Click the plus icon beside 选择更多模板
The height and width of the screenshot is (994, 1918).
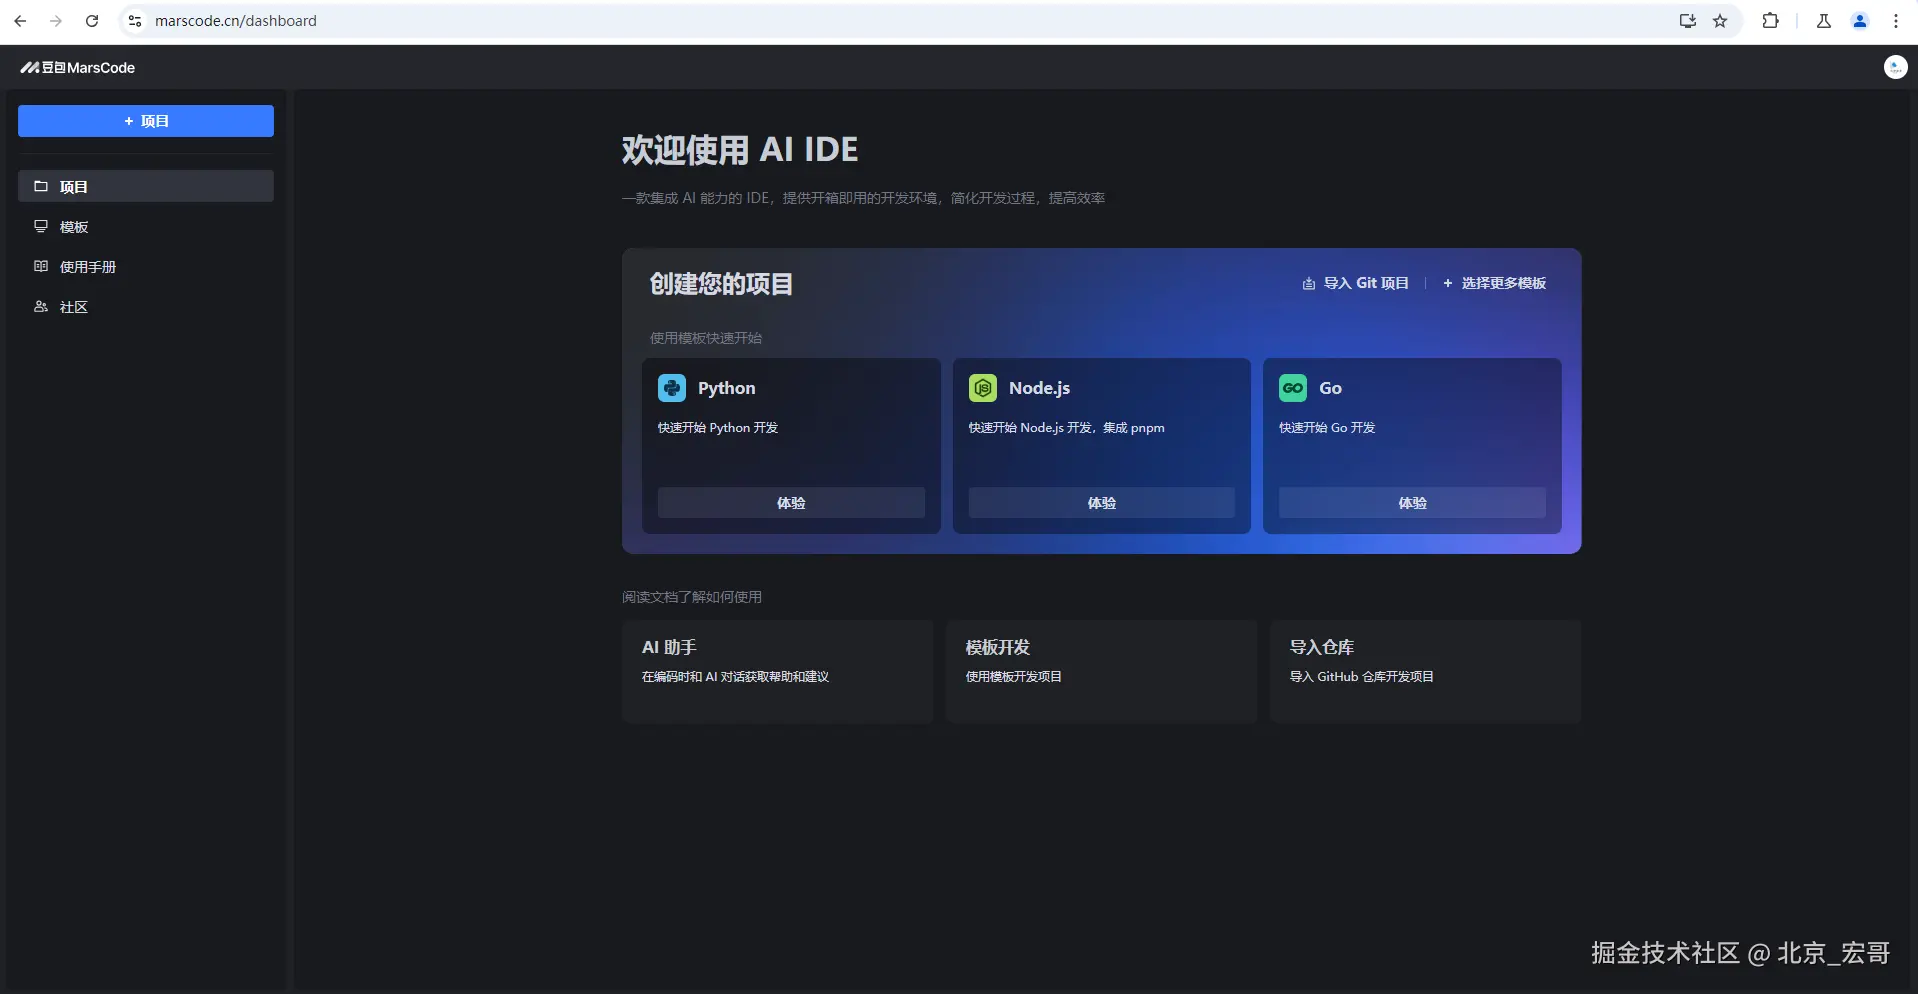(x=1448, y=284)
